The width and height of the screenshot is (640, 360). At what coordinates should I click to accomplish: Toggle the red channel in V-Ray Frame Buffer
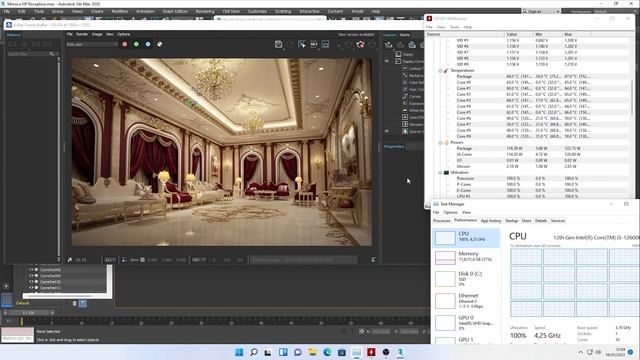click(x=124, y=44)
